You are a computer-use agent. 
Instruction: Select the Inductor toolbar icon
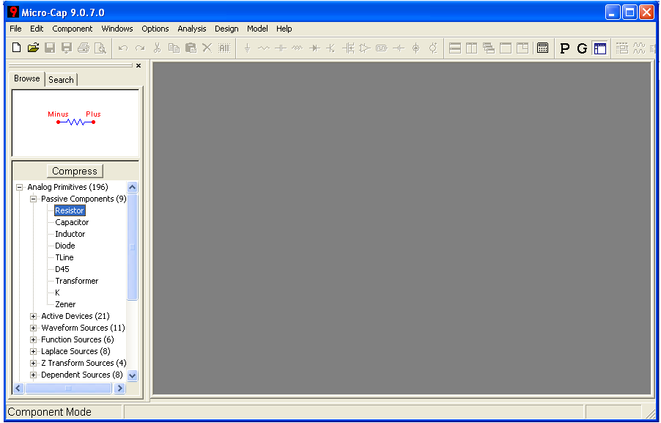click(297, 48)
